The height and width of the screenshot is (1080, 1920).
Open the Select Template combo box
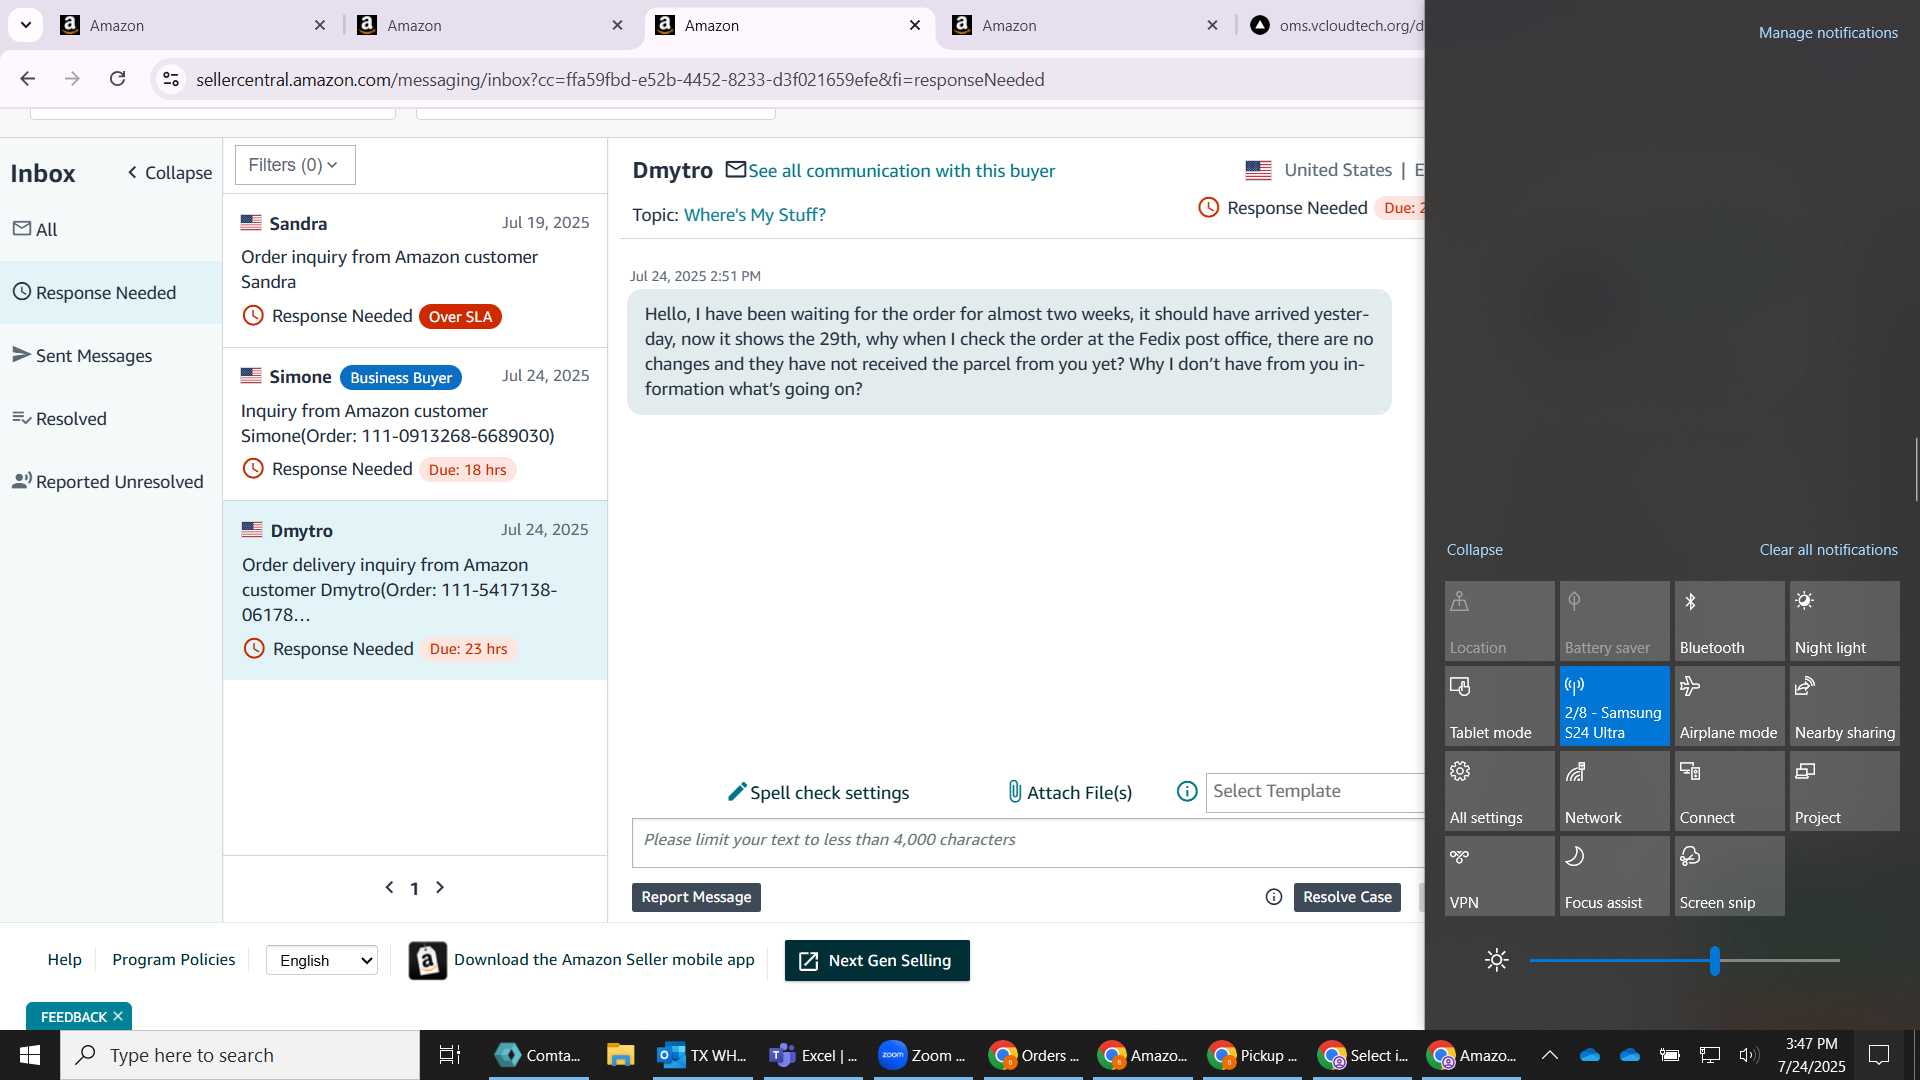click(x=1315, y=792)
